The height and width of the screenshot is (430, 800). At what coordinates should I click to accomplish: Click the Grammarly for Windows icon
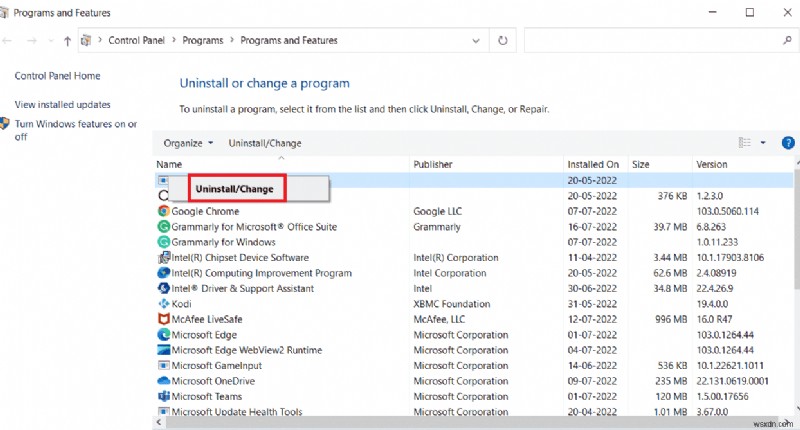coord(164,242)
